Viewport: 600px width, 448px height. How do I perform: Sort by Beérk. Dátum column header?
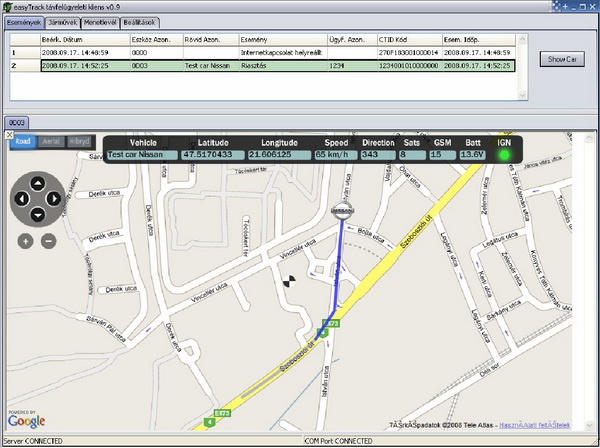pyautogui.click(x=85, y=40)
